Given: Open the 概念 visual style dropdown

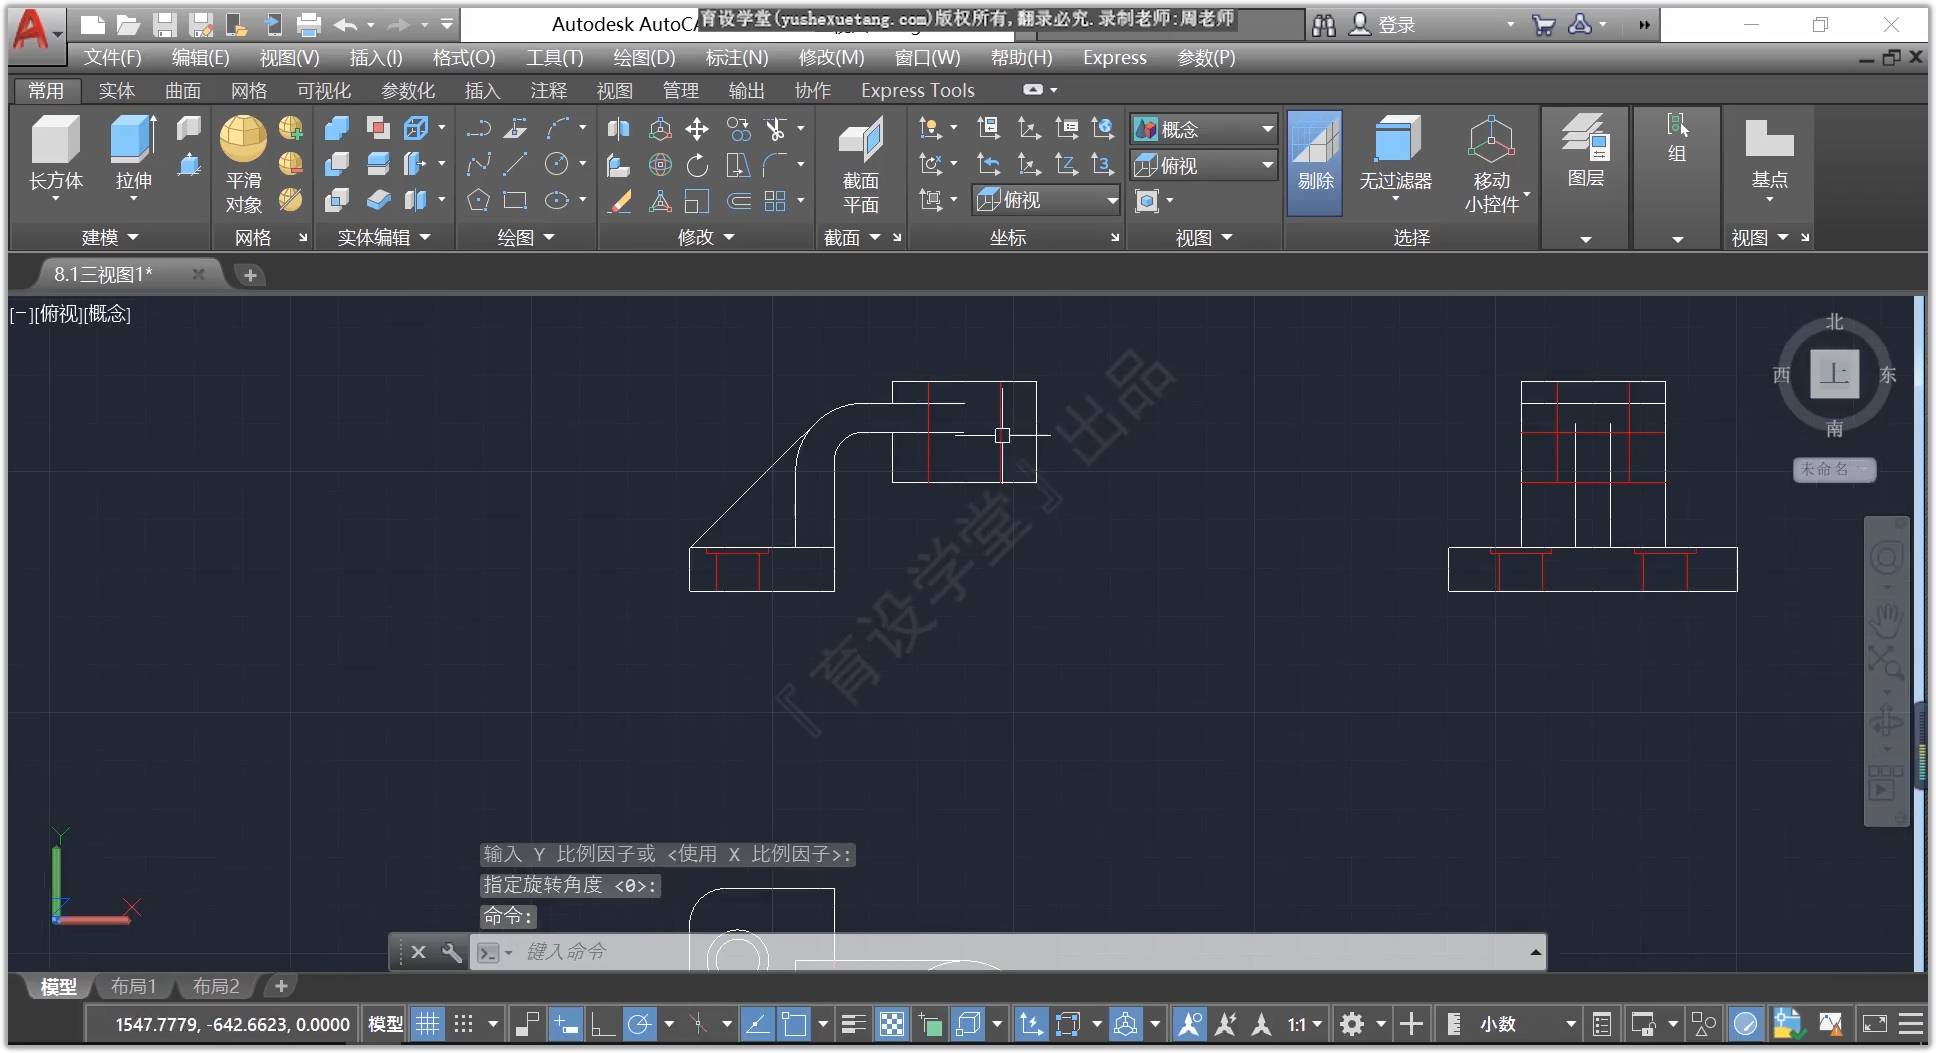Looking at the screenshot, I should click(1204, 129).
